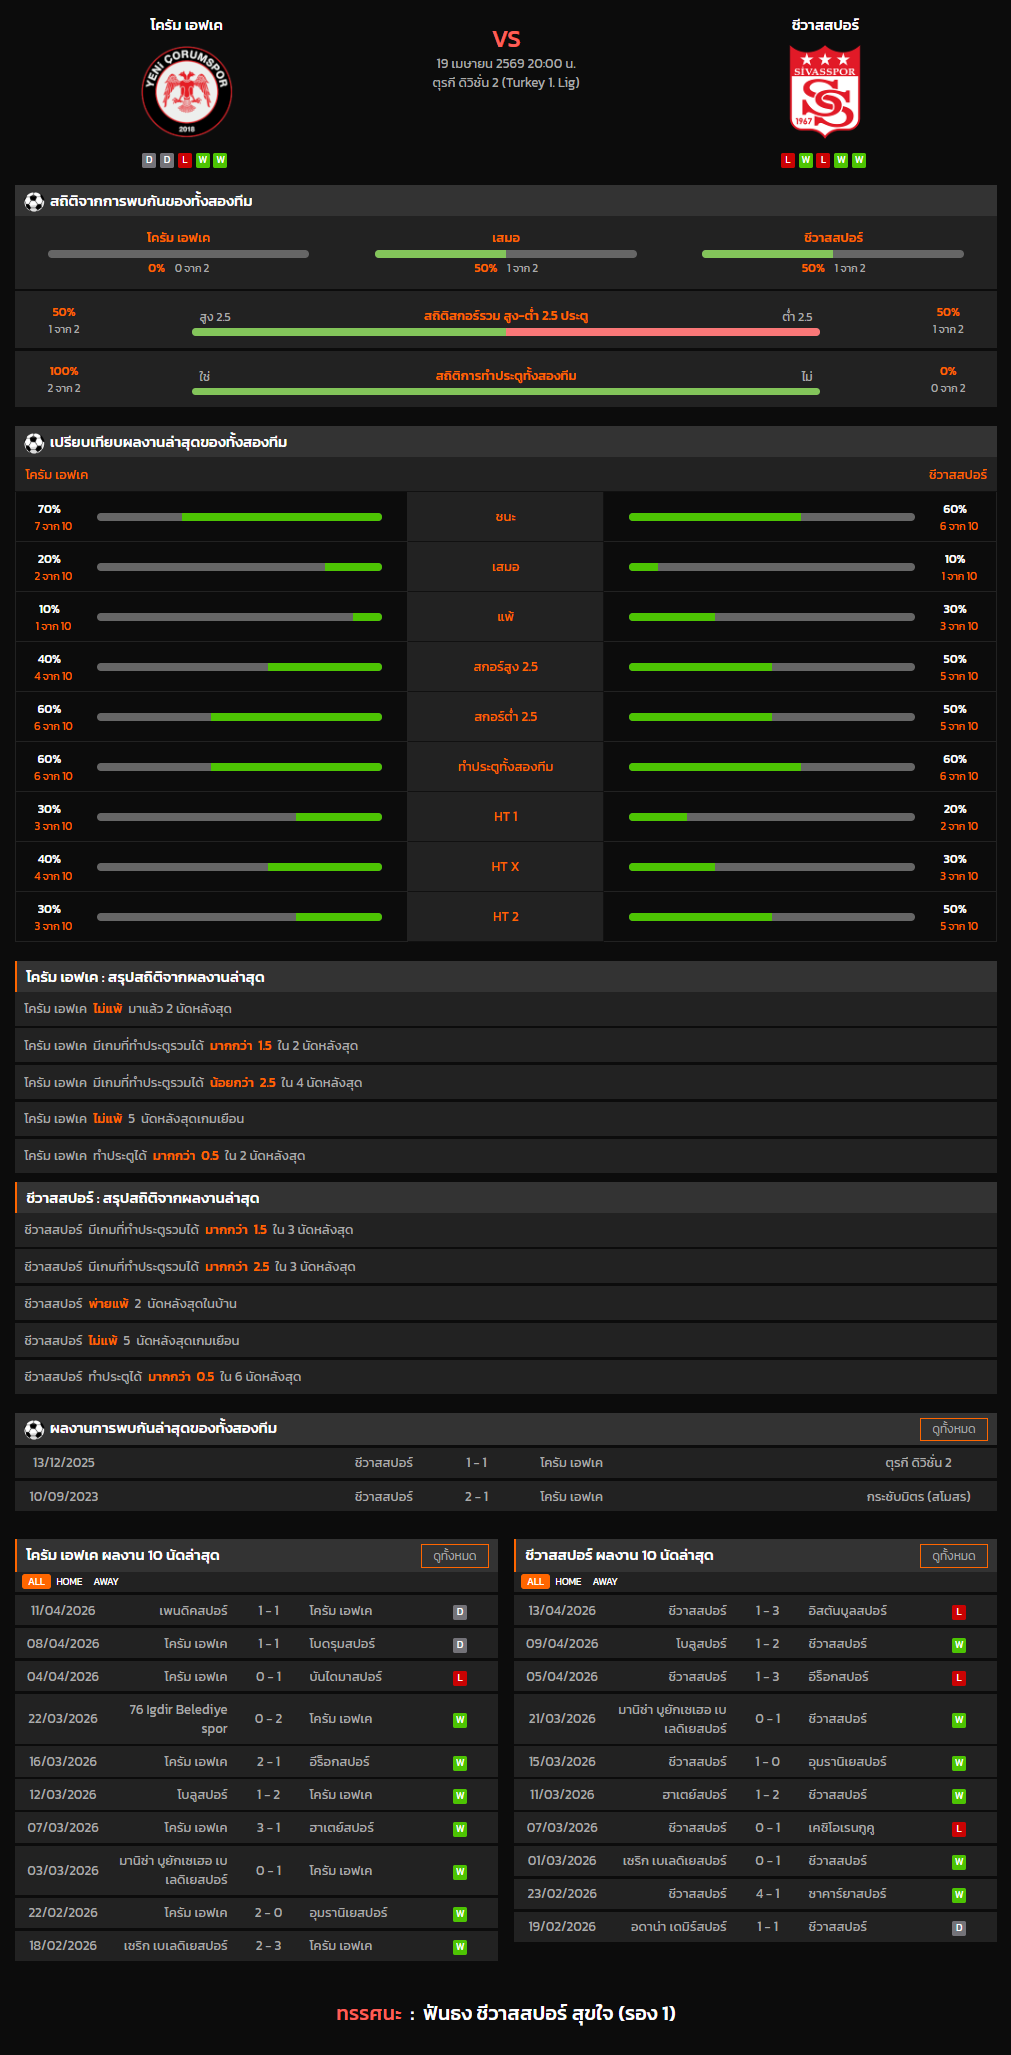Viewport: 1011px width, 2055px height.
Task: Click the D result badge for 11/04/2026 match
Action: (460, 1612)
